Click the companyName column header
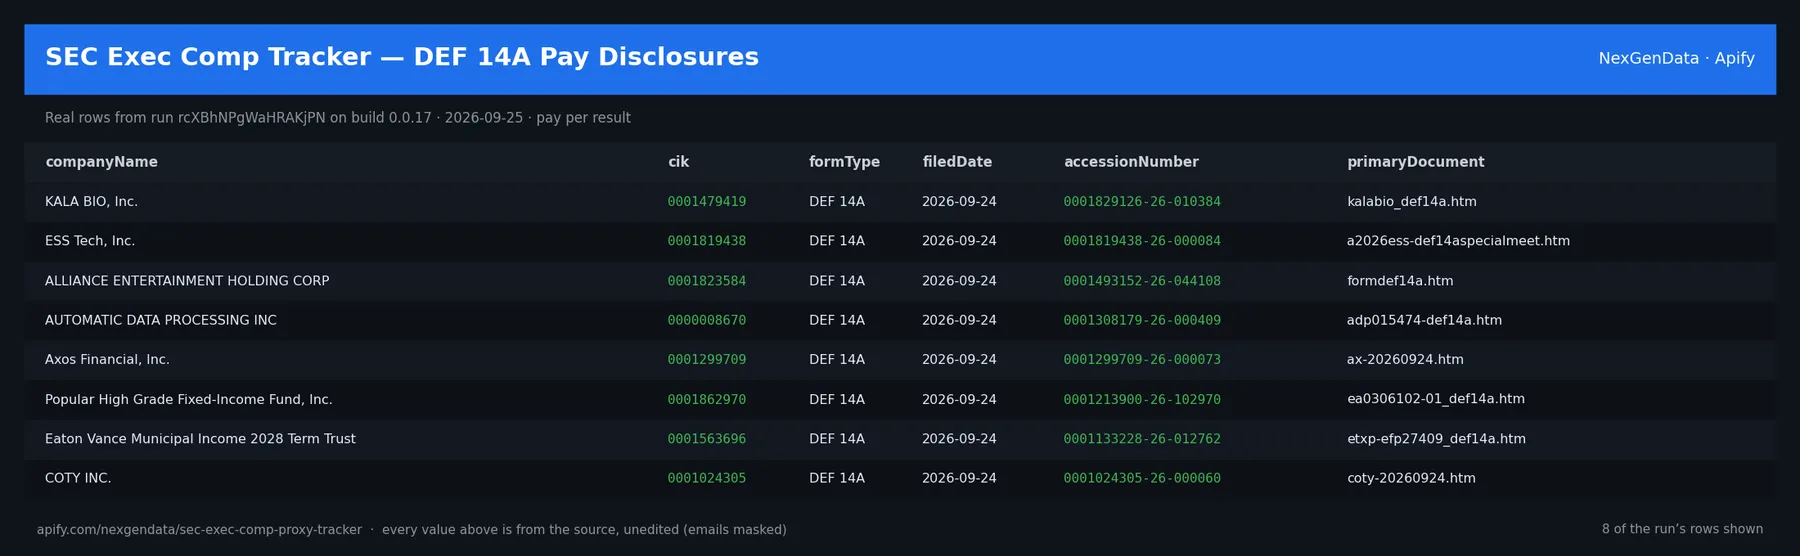Viewport: 1800px width, 556px height. tap(101, 162)
